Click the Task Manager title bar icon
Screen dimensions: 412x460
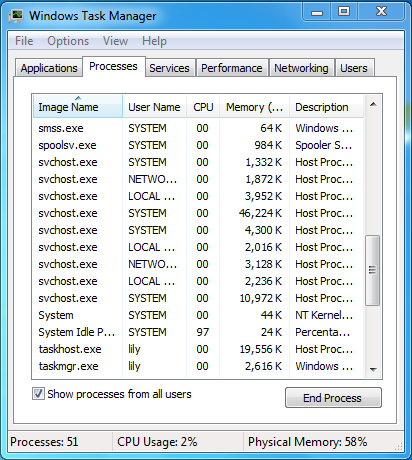coord(16,16)
